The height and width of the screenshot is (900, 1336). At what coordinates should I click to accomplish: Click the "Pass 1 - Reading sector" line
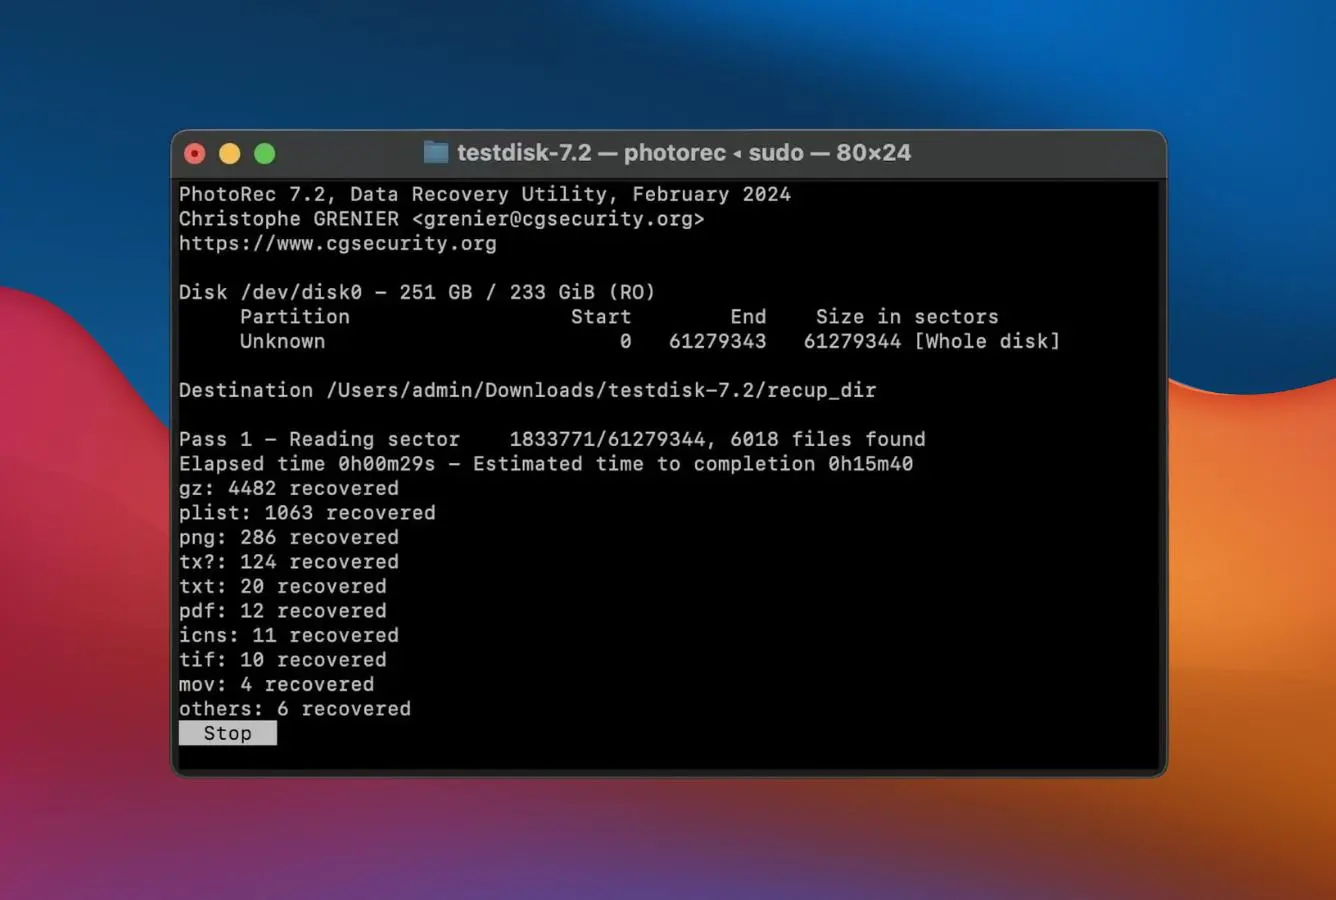point(552,439)
